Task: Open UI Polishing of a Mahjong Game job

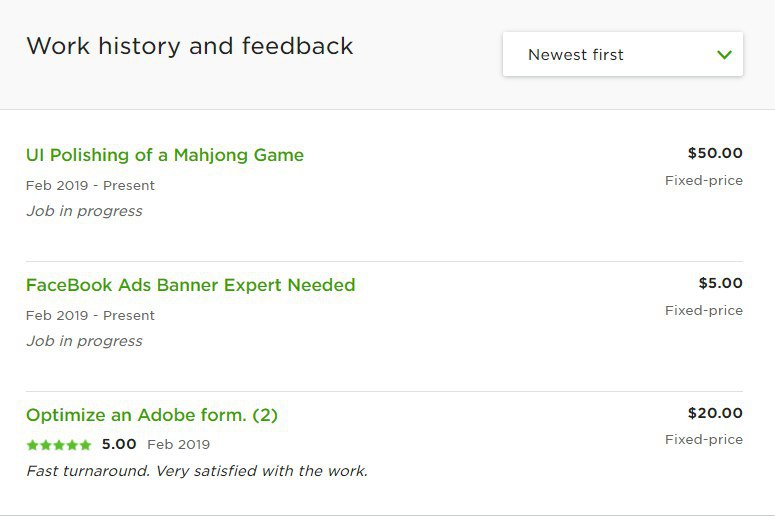Action: tap(165, 155)
